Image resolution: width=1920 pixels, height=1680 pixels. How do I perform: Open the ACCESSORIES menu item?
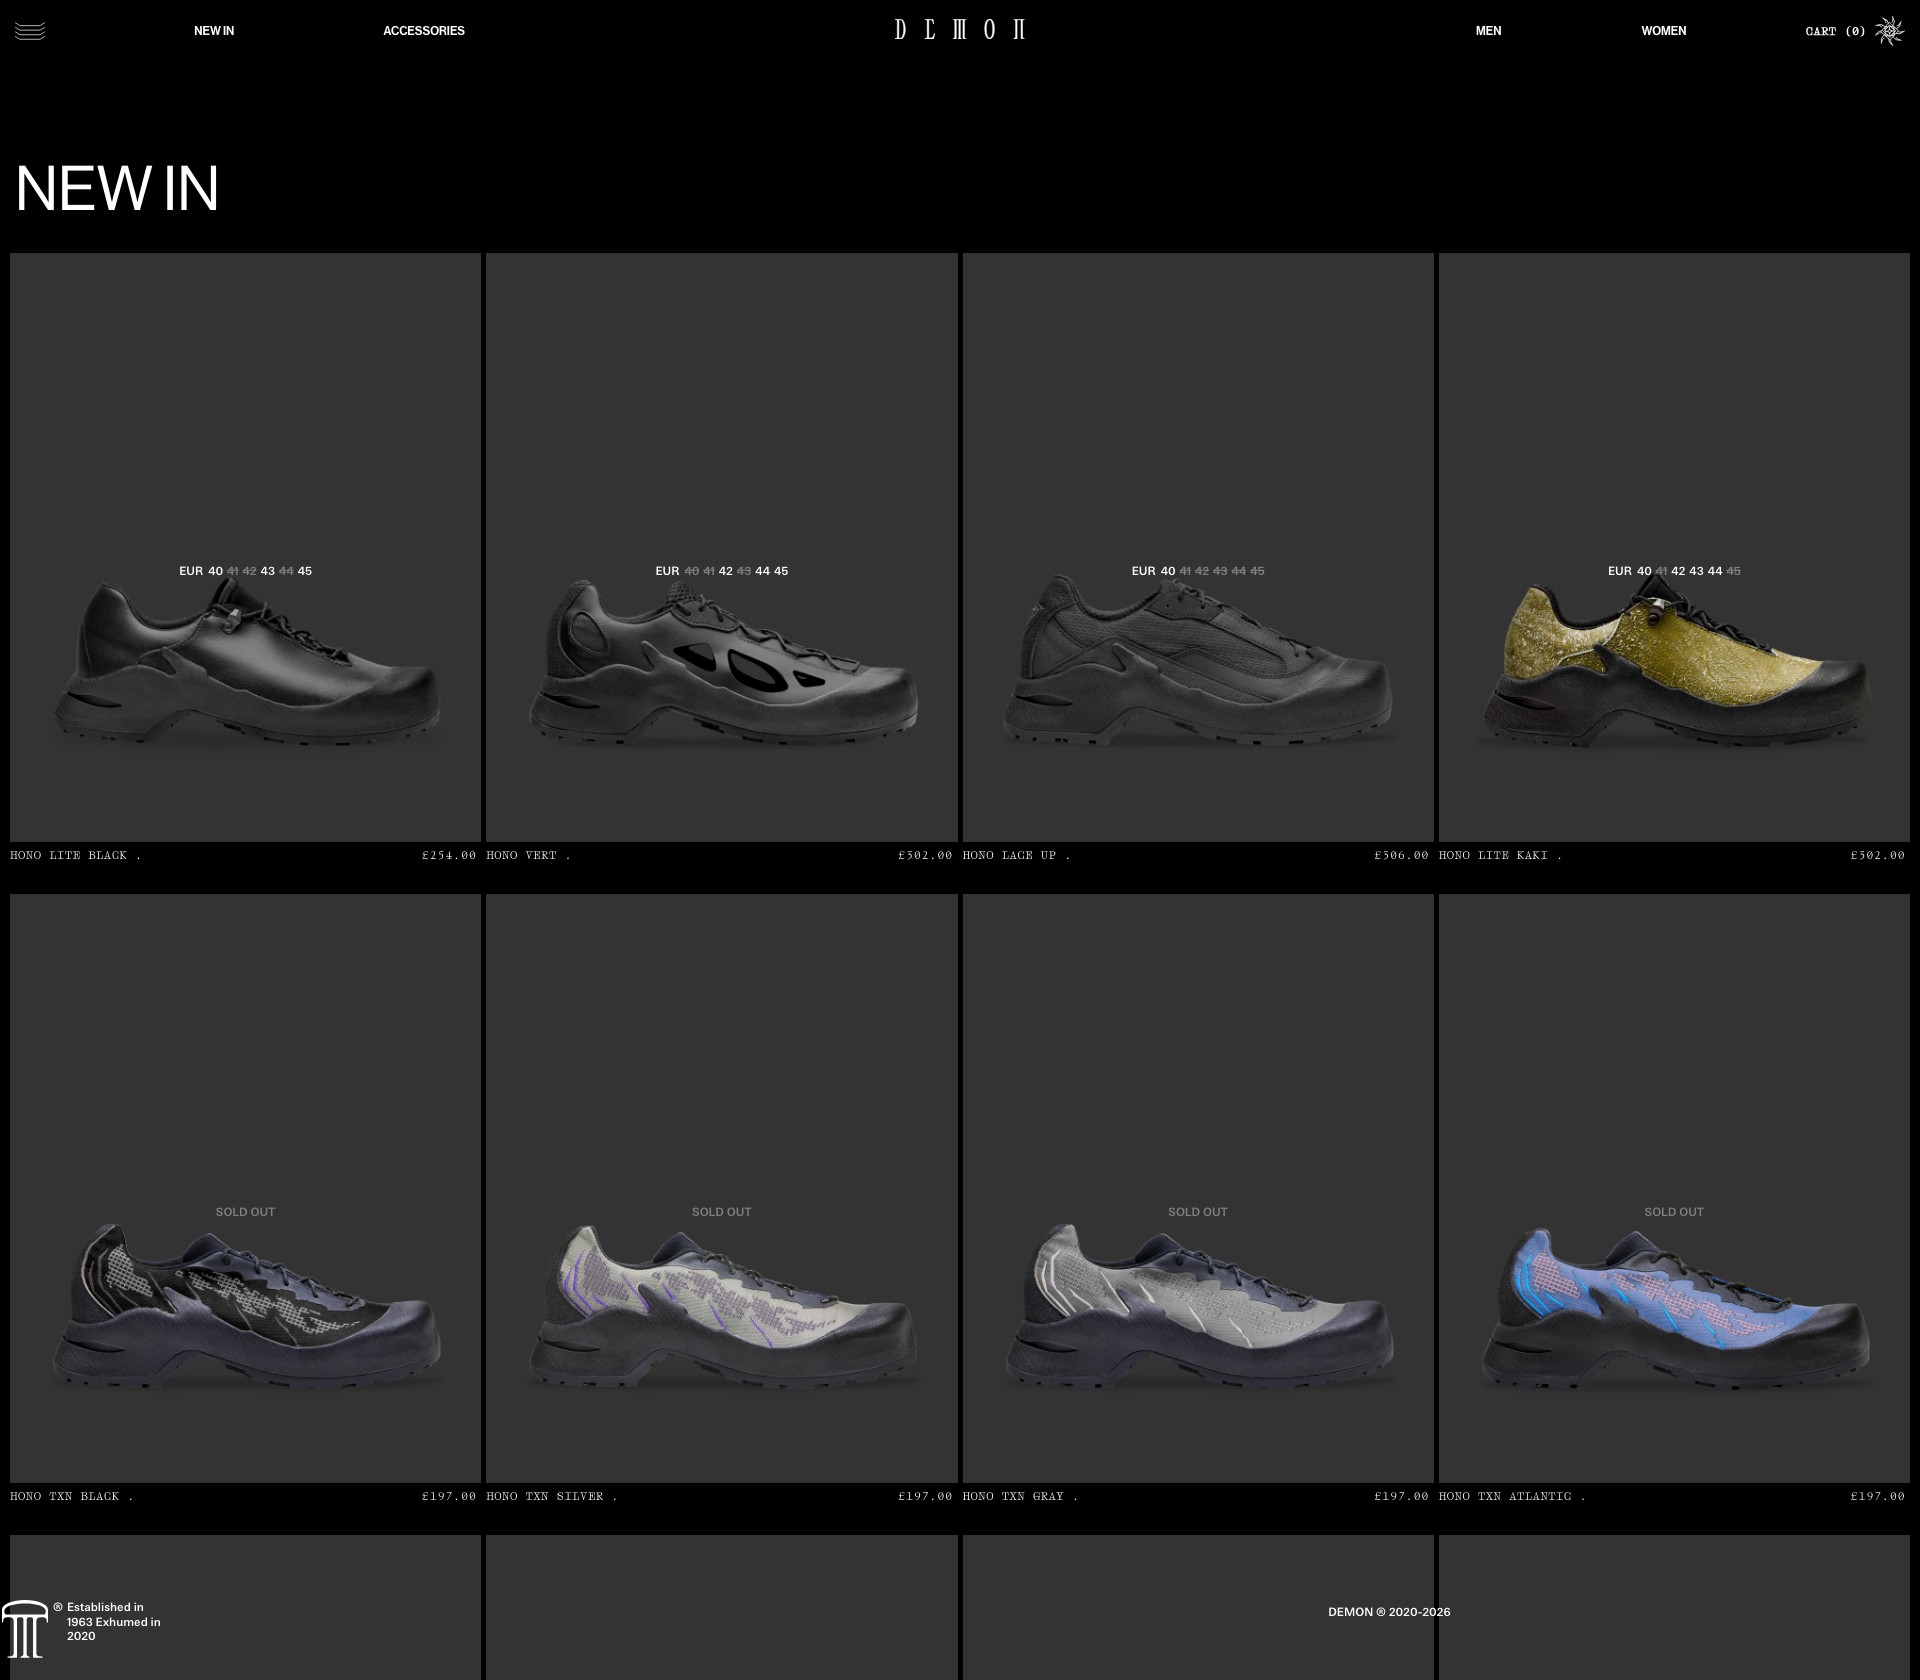click(x=424, y=31)
